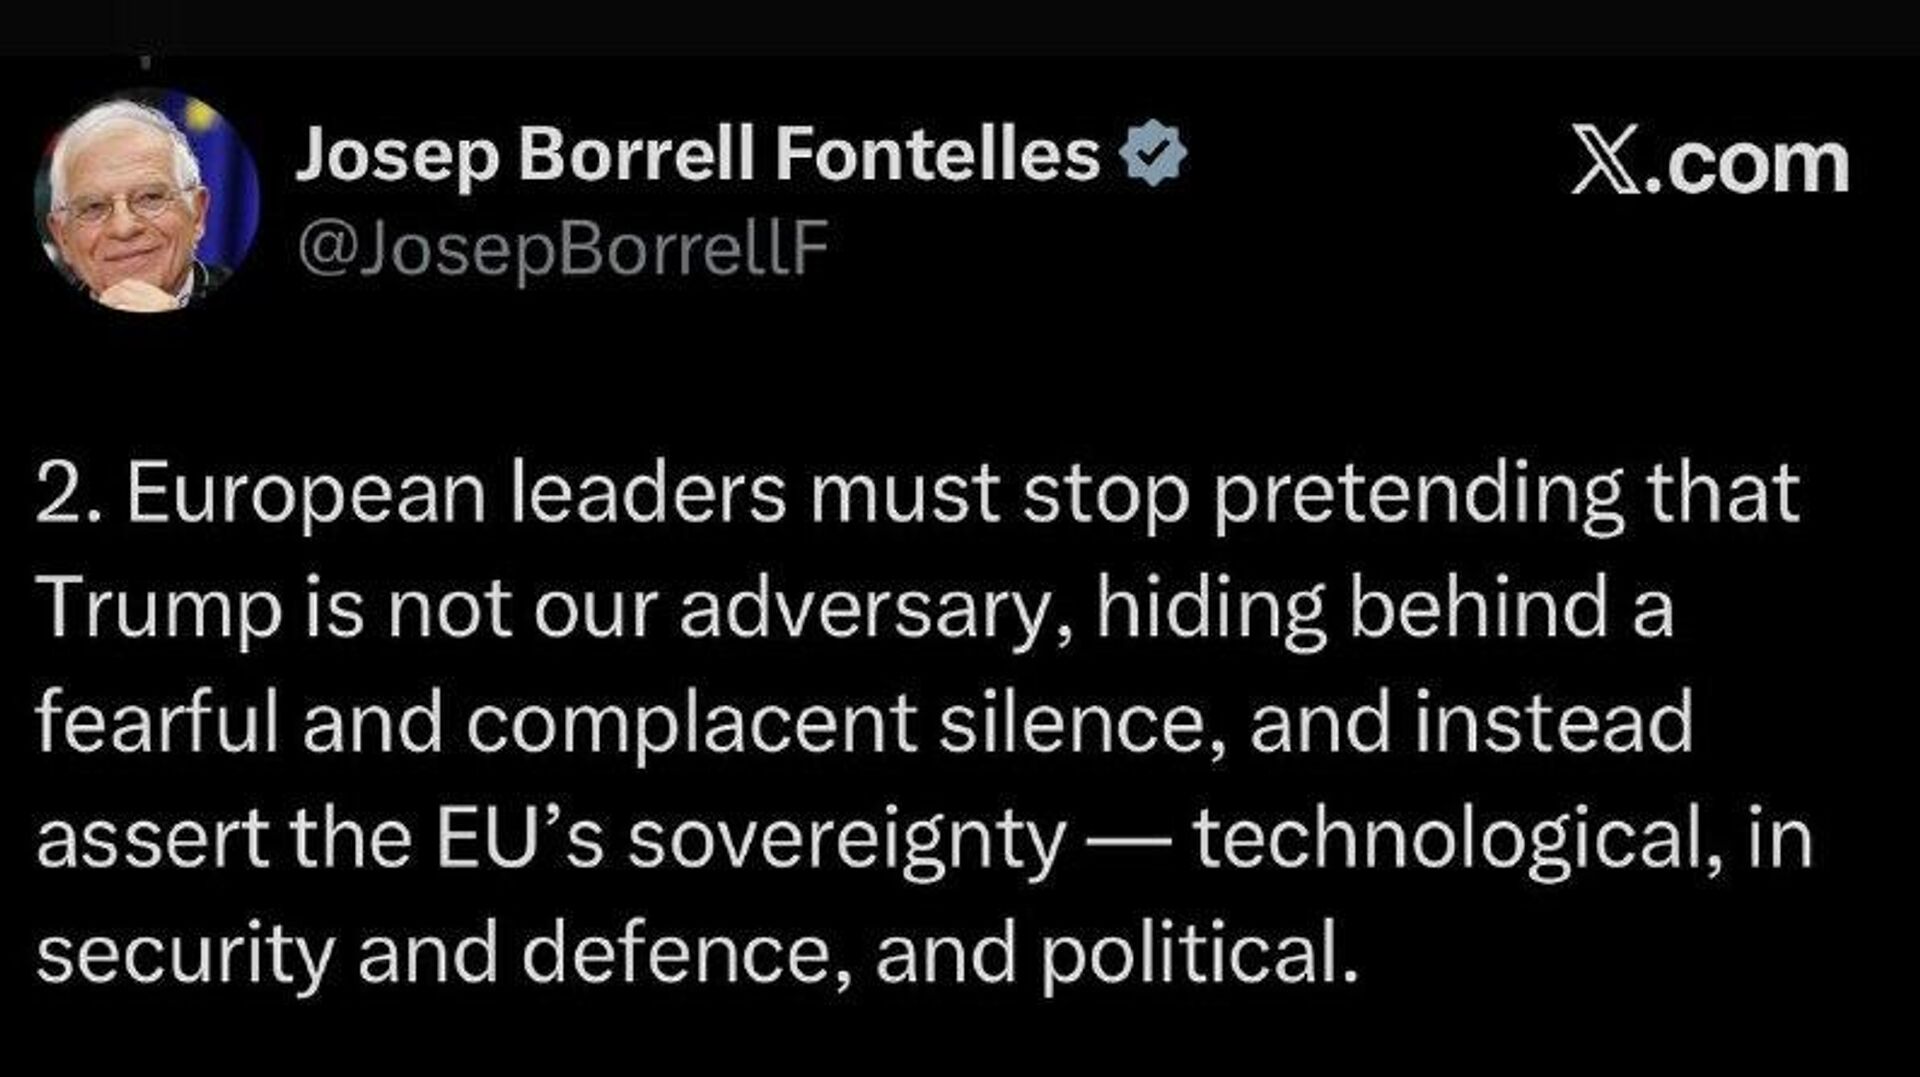The image size is (1920, 1077).
Task: Click the word "complacent" in the post
Action: [691, 724]
